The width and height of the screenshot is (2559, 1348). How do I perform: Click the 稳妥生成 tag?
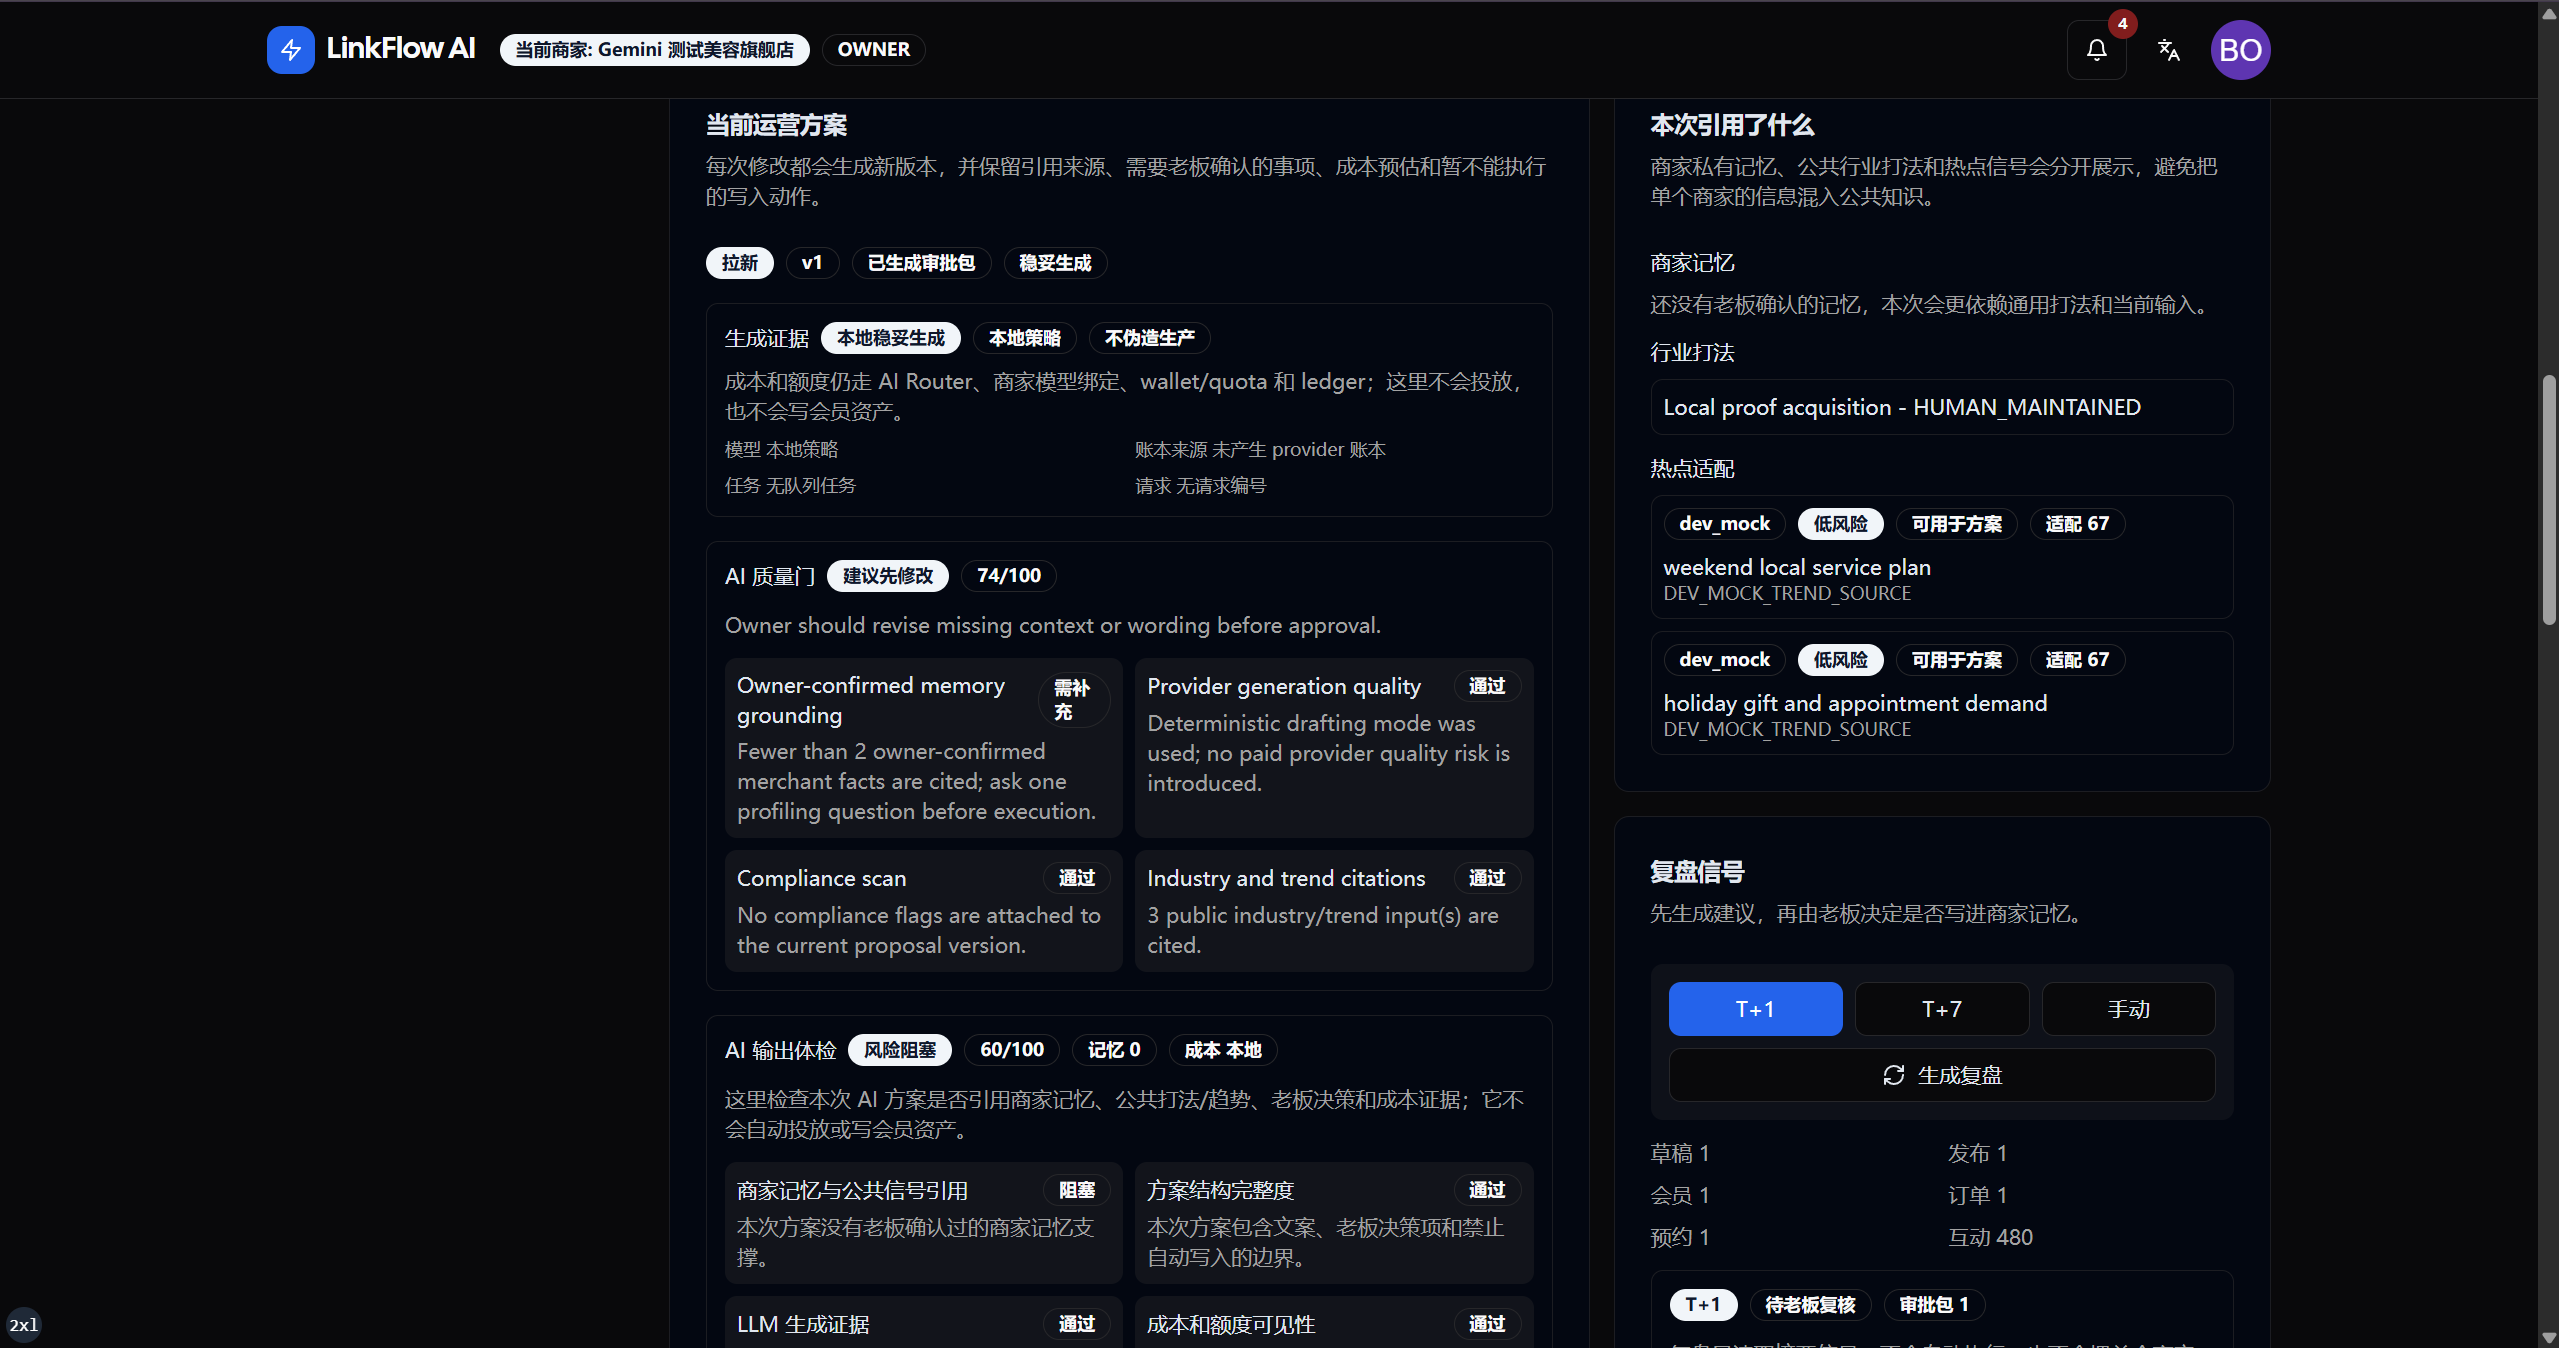pos(1055,263)
